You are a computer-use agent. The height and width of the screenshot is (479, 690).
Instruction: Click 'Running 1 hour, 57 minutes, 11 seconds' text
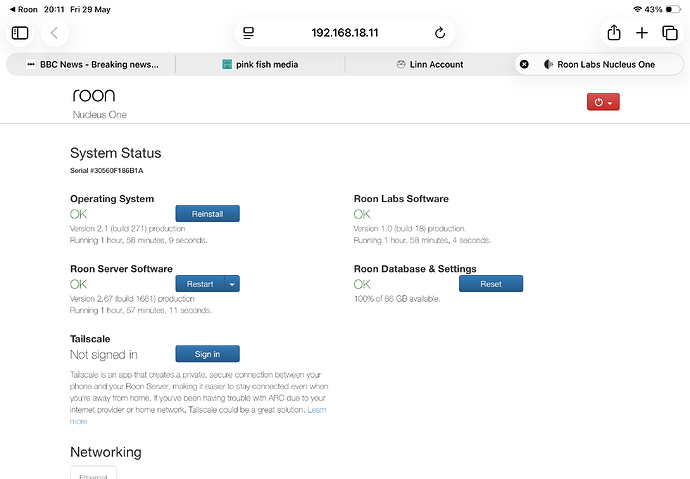141,311
